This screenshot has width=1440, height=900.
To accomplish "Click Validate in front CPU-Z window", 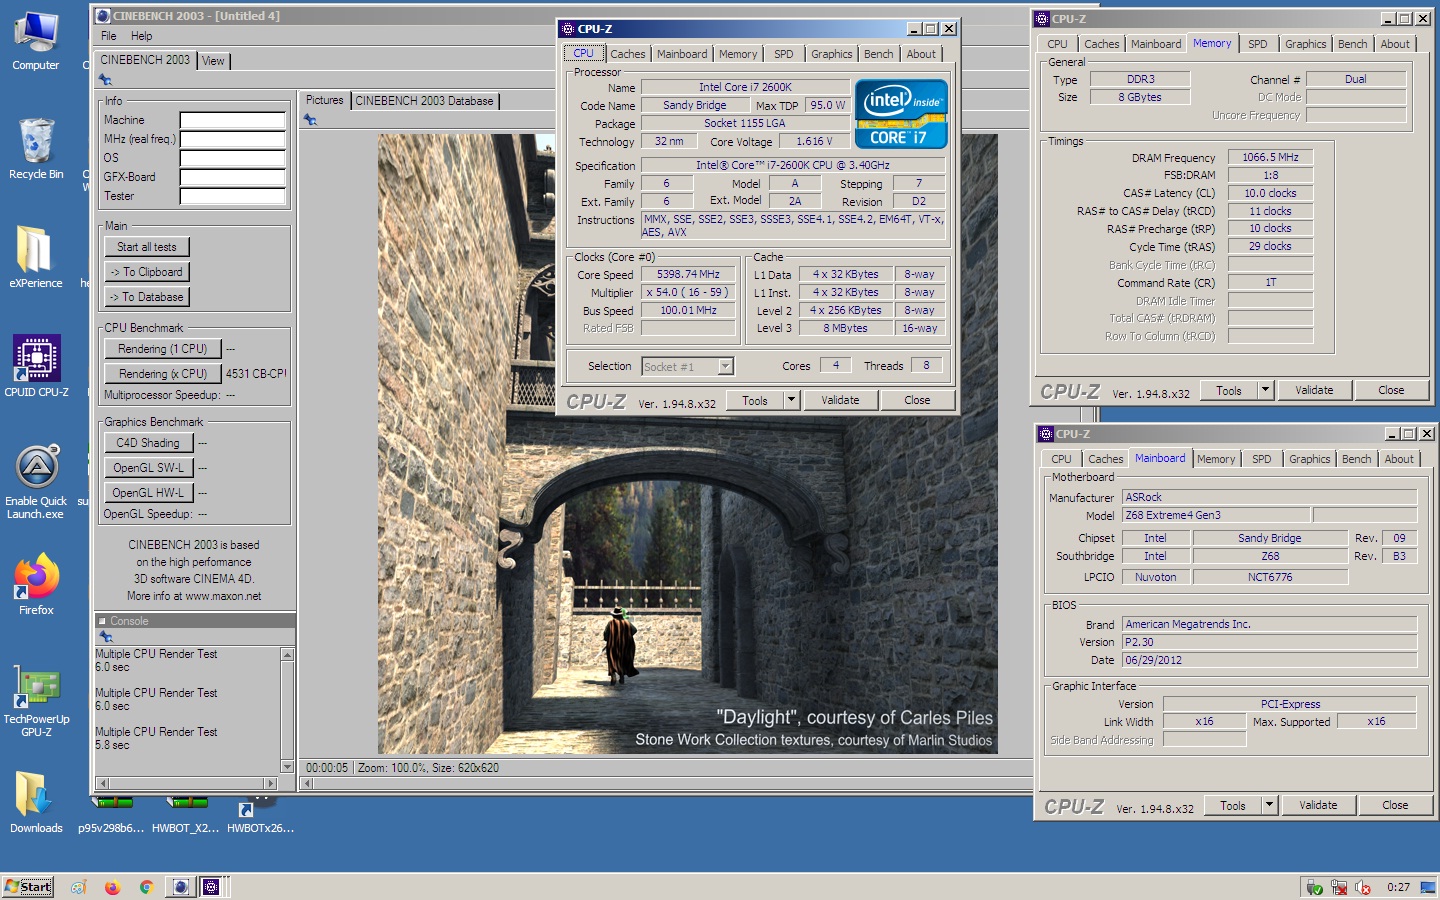I will (x=840, y=400).
